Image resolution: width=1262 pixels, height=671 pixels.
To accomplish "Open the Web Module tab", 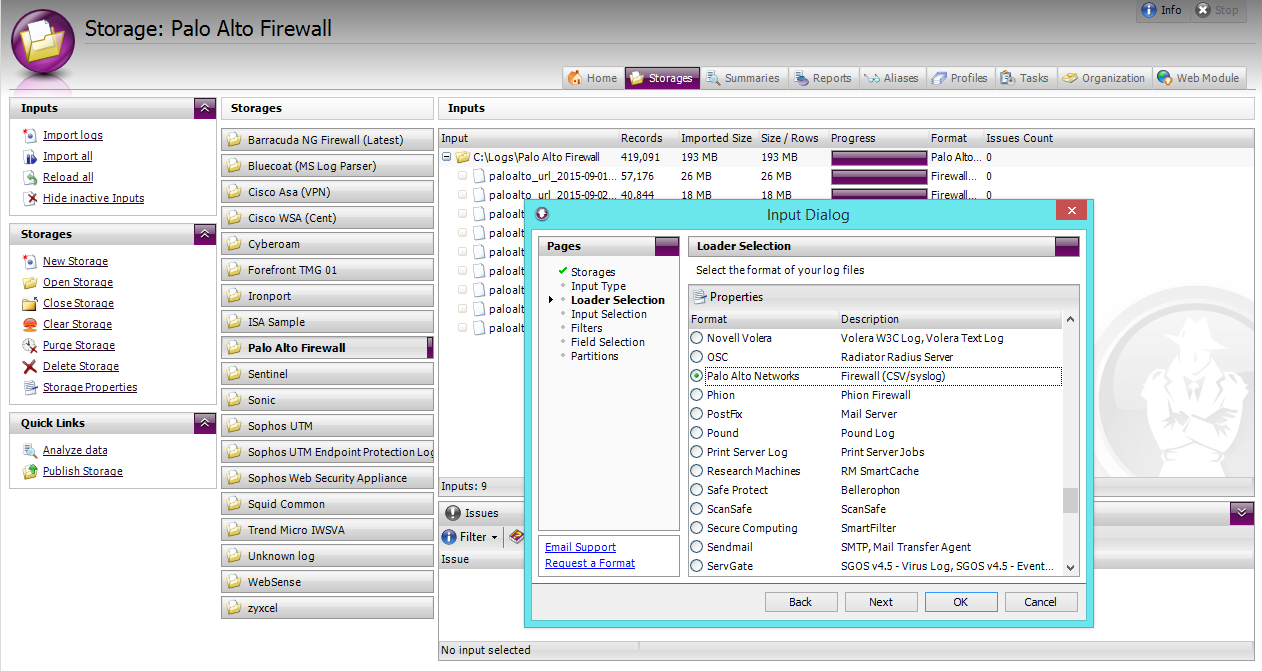I will click(1199, 78).
